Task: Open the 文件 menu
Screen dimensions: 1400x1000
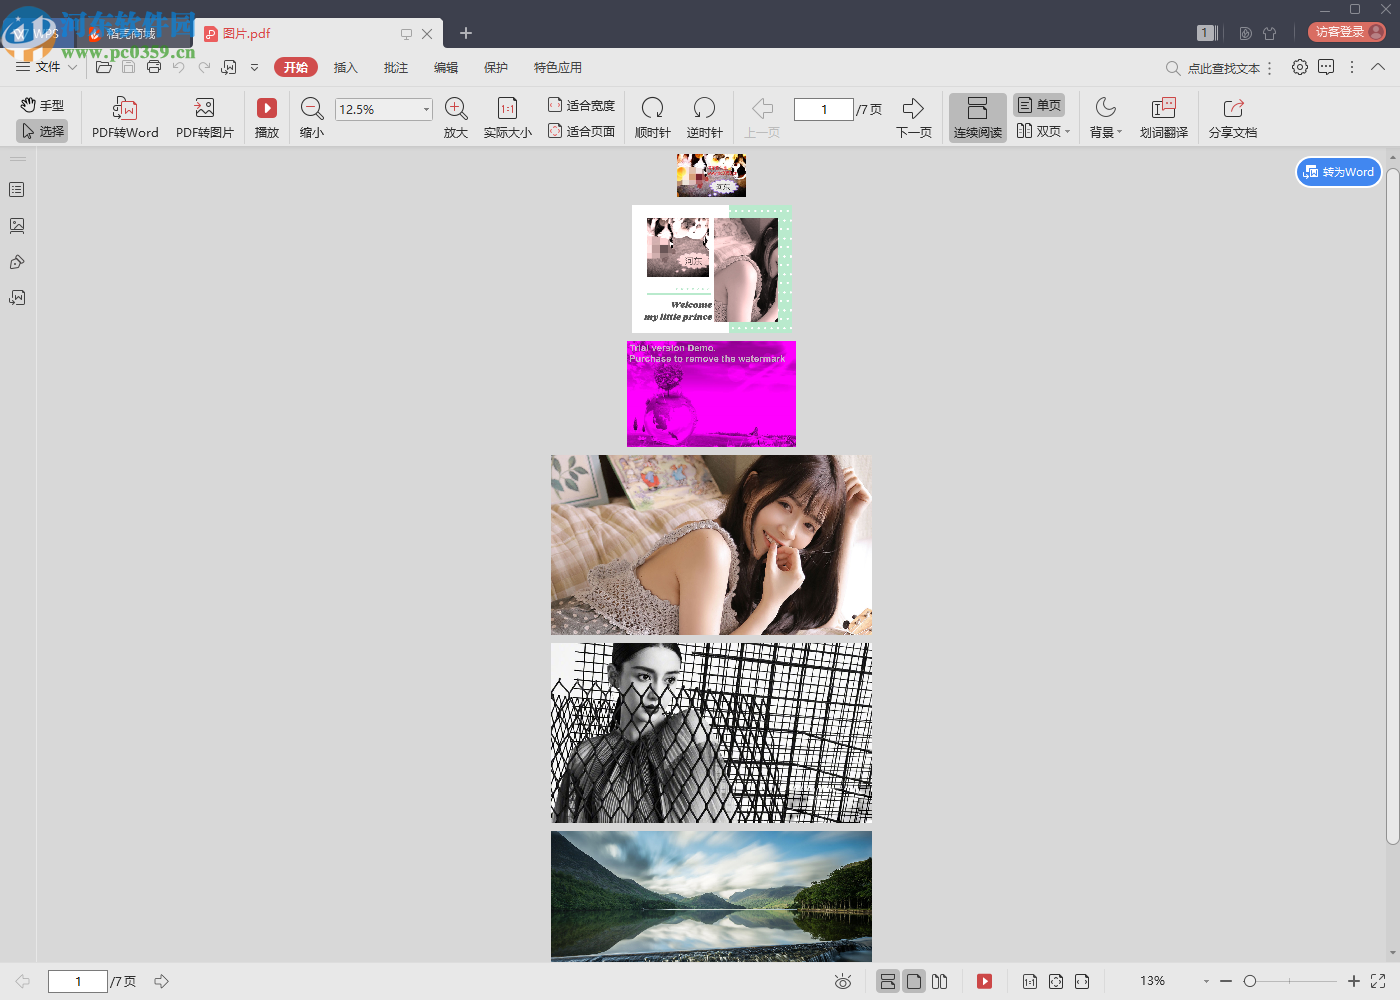Action: [46, 67]
